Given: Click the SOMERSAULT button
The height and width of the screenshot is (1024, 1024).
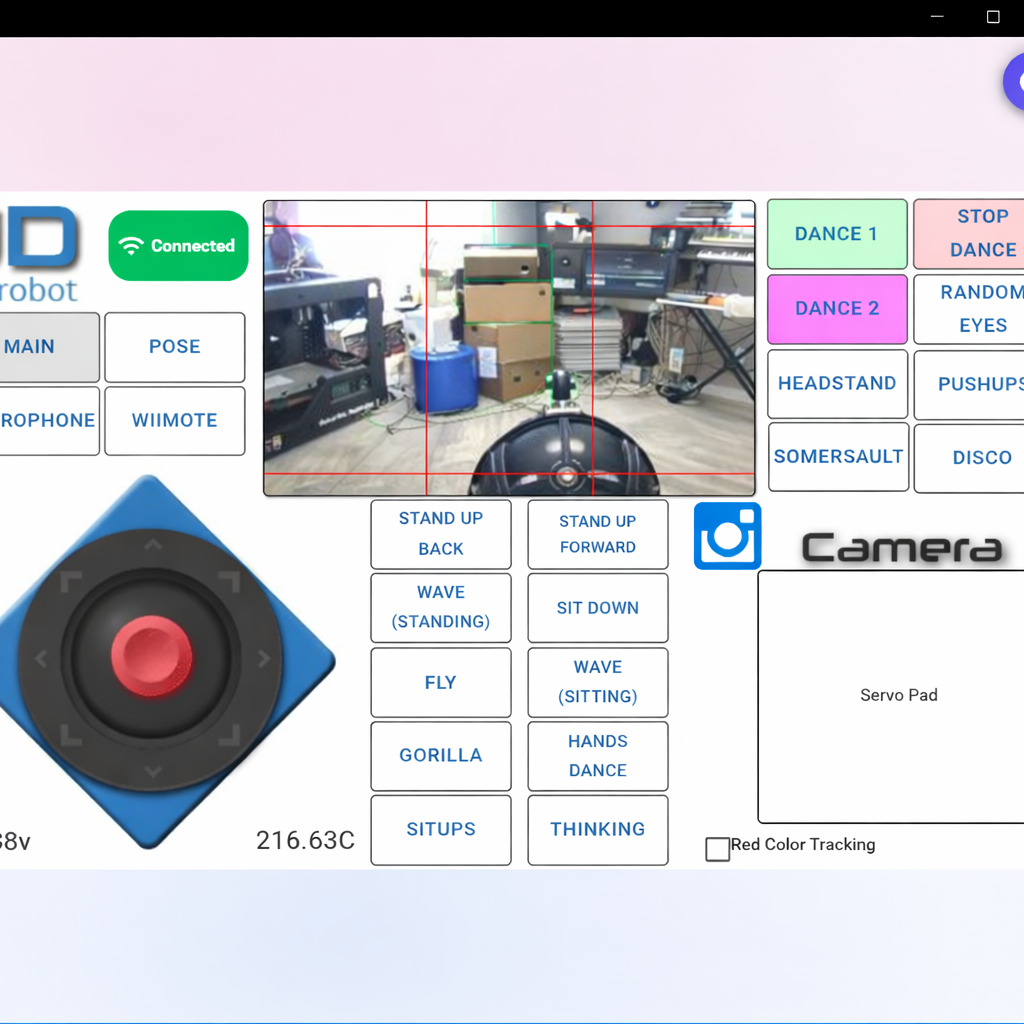Looking at the screenshot, I should tap(838, 457).
